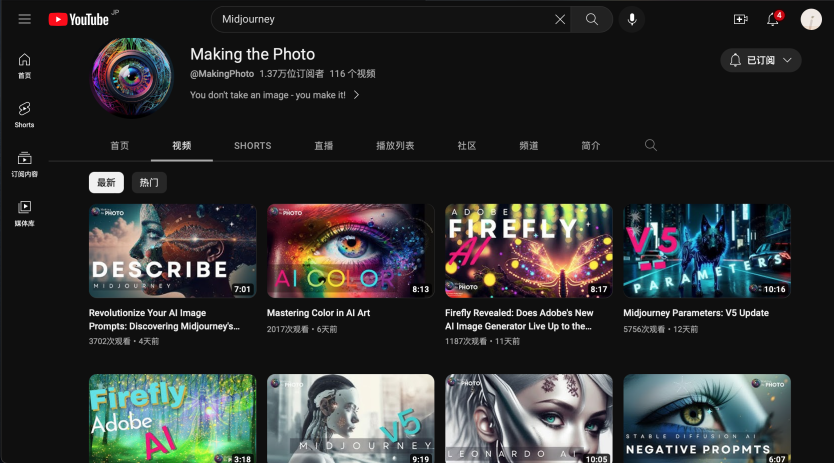This screenshot has height=463, width=834.
Task: Open the LEONARDO AI video thumbnail
Action: 529,418
